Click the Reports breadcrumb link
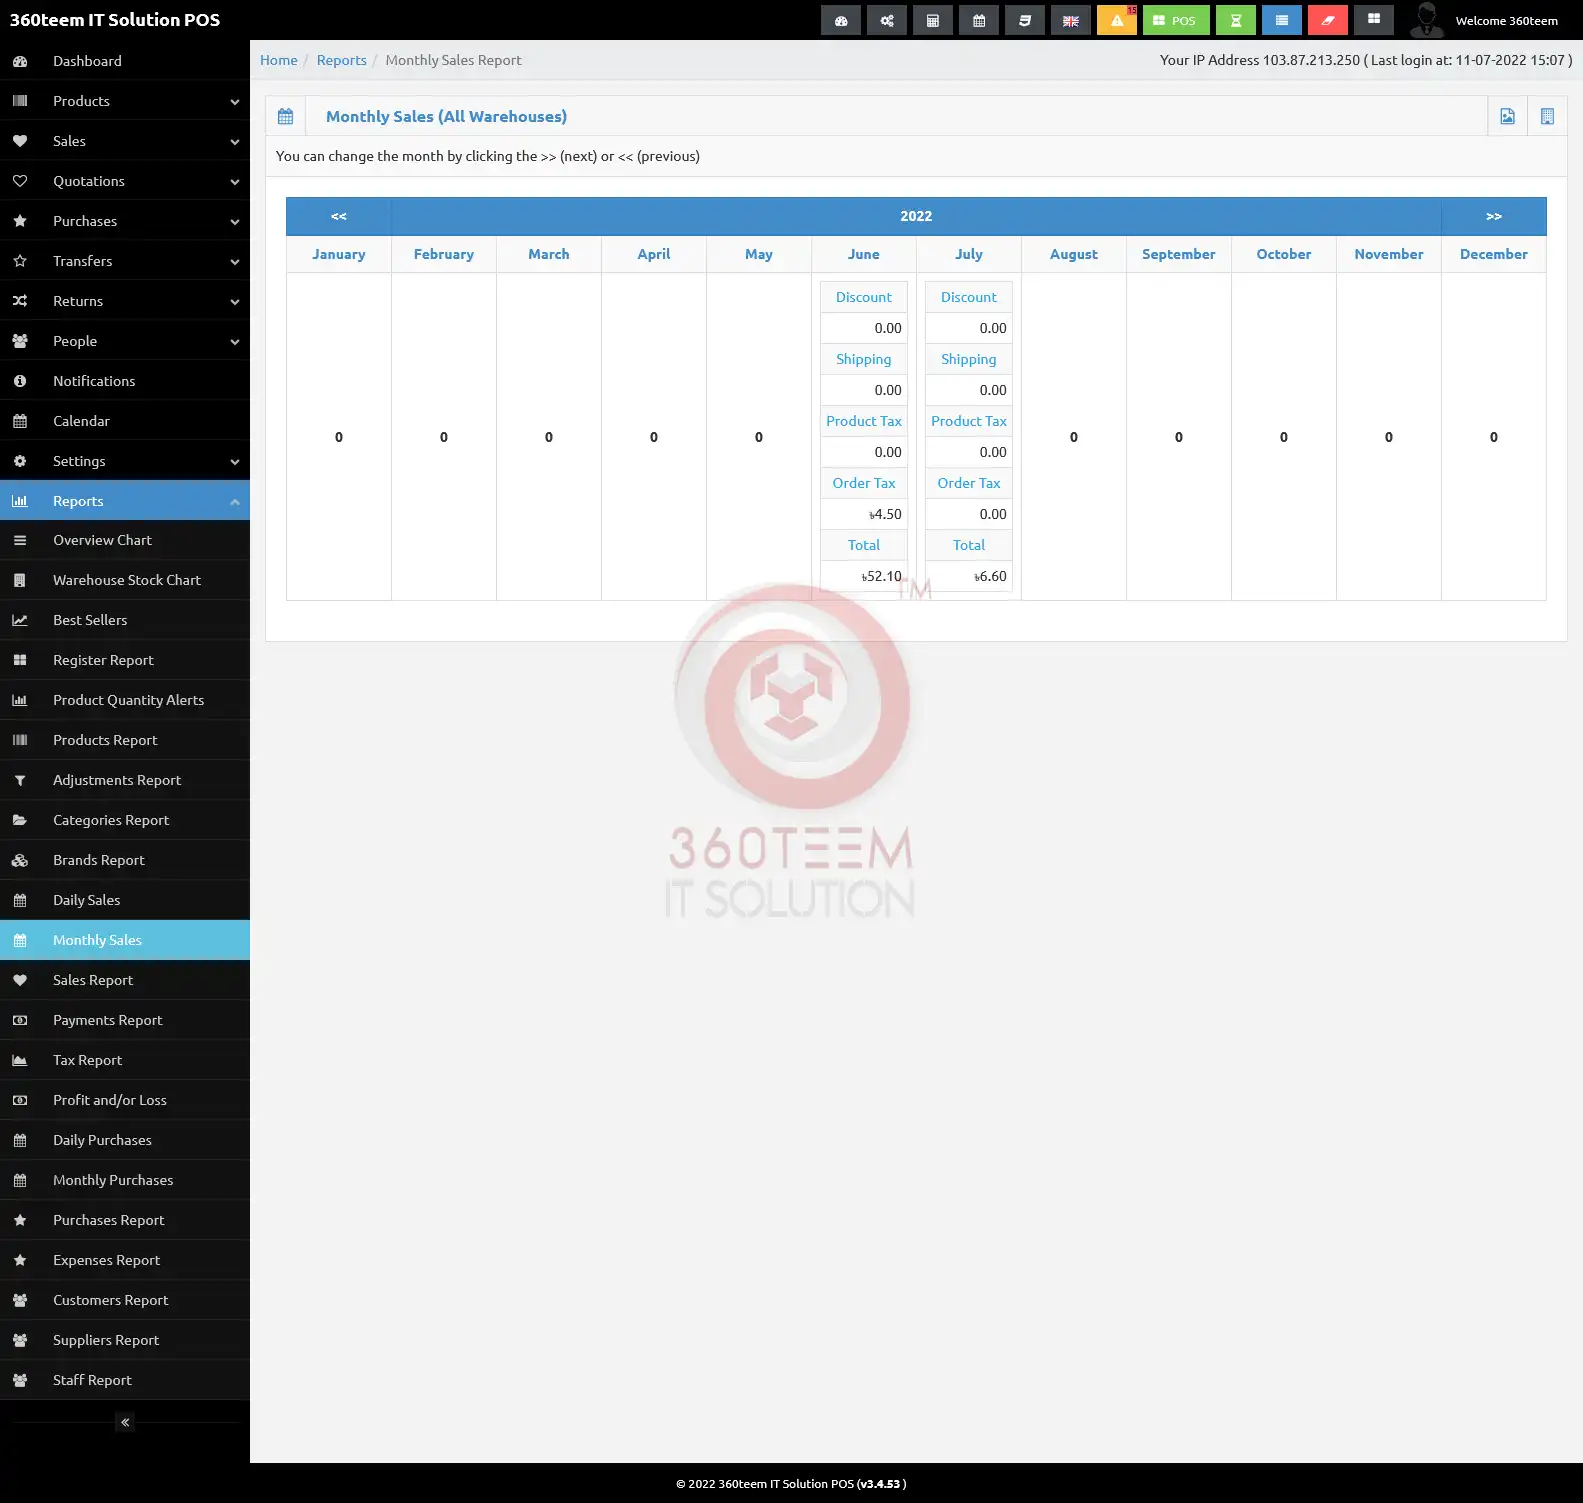Viewport: 1583px width, 1503px height. click(342, 60)
